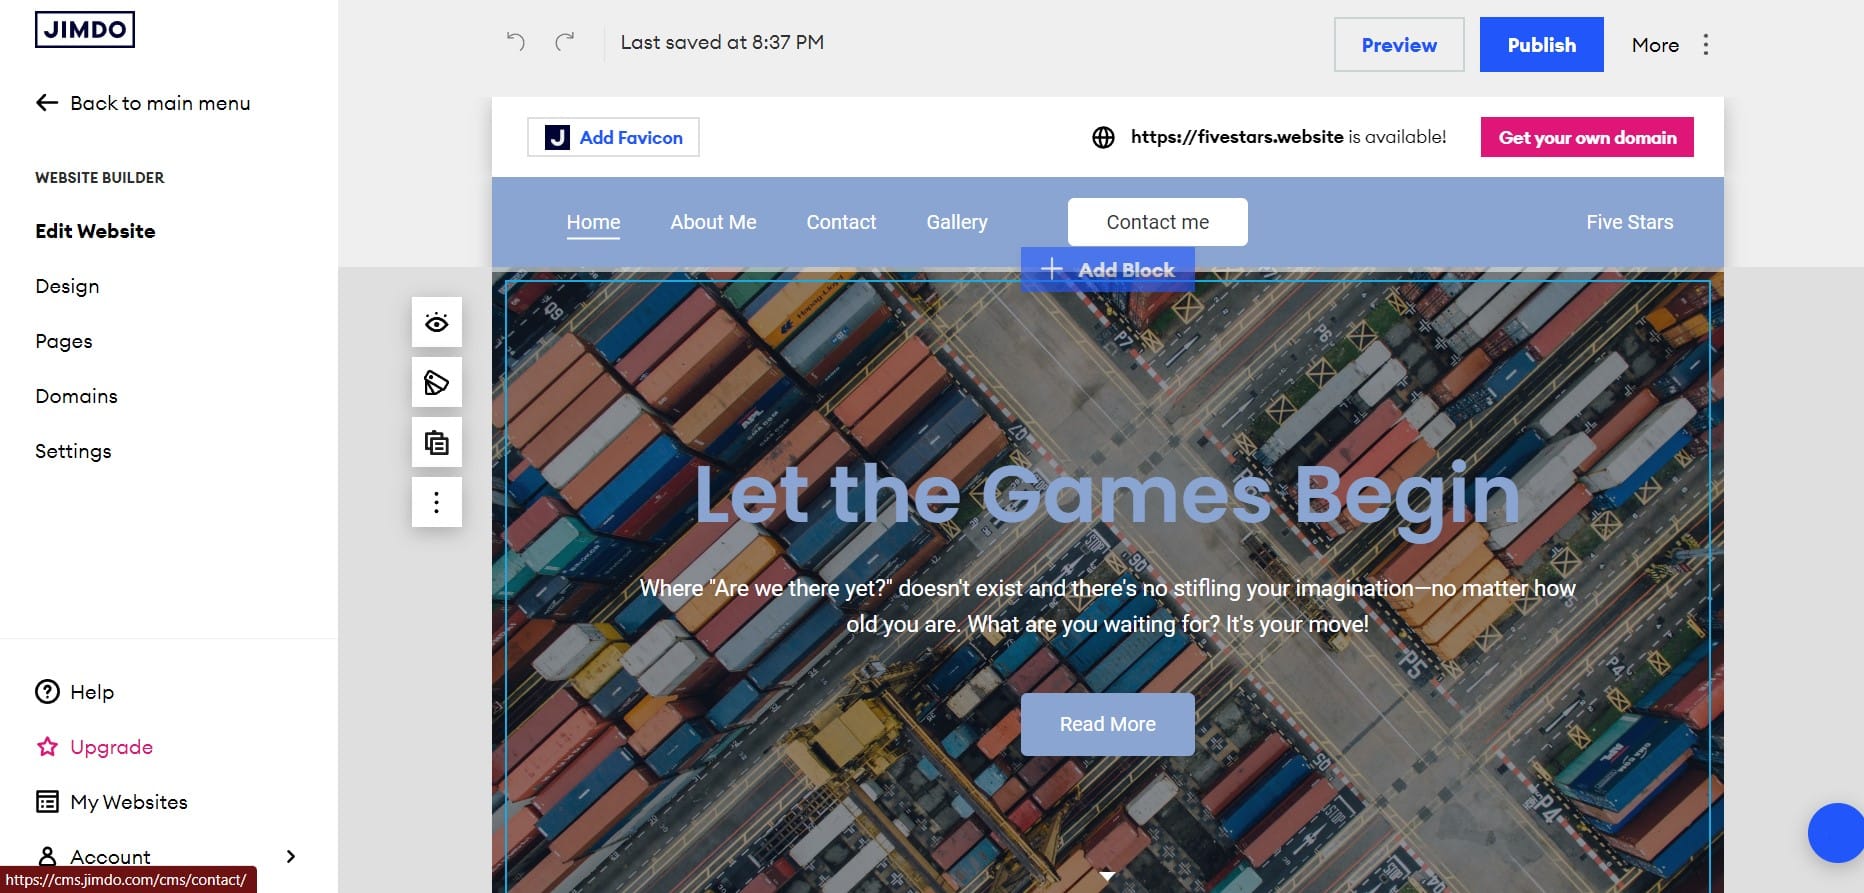Image resolution: width=1864 pixels, height=893 pixels.
Task: Click Help text link
Action: (92, 692)
